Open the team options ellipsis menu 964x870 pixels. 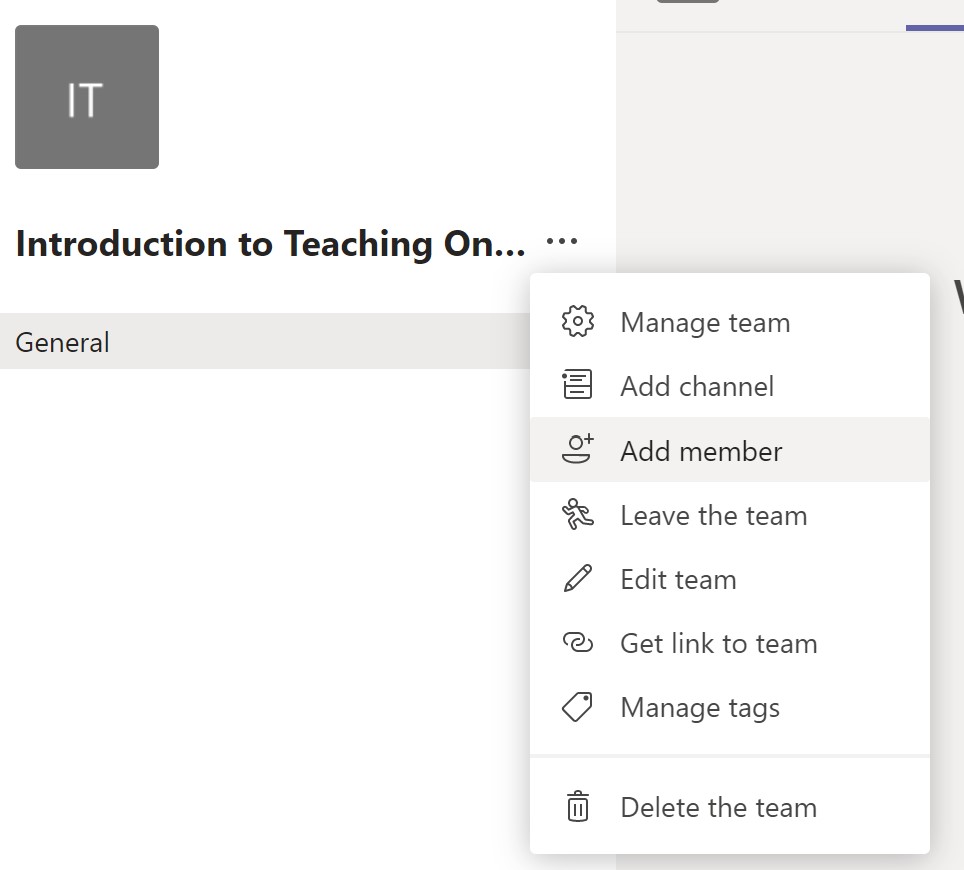point(561,242)
